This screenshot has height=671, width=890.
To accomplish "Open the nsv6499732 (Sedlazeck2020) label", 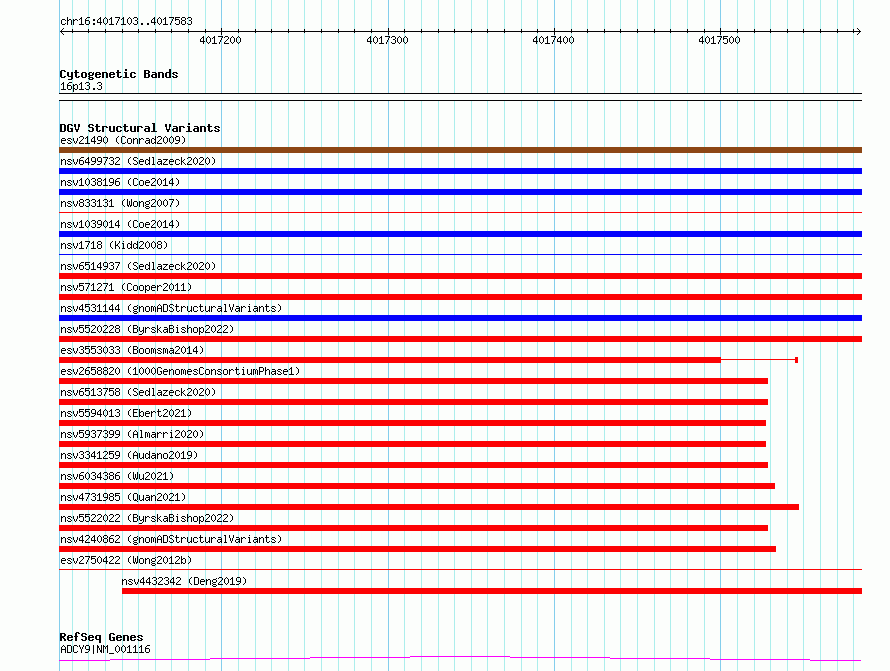I will tap(137, 161).
